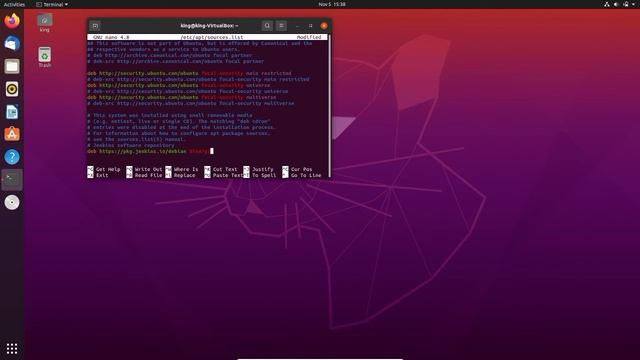
Task: Open Rhythmbox music player in dock
Action: (12, 89)
